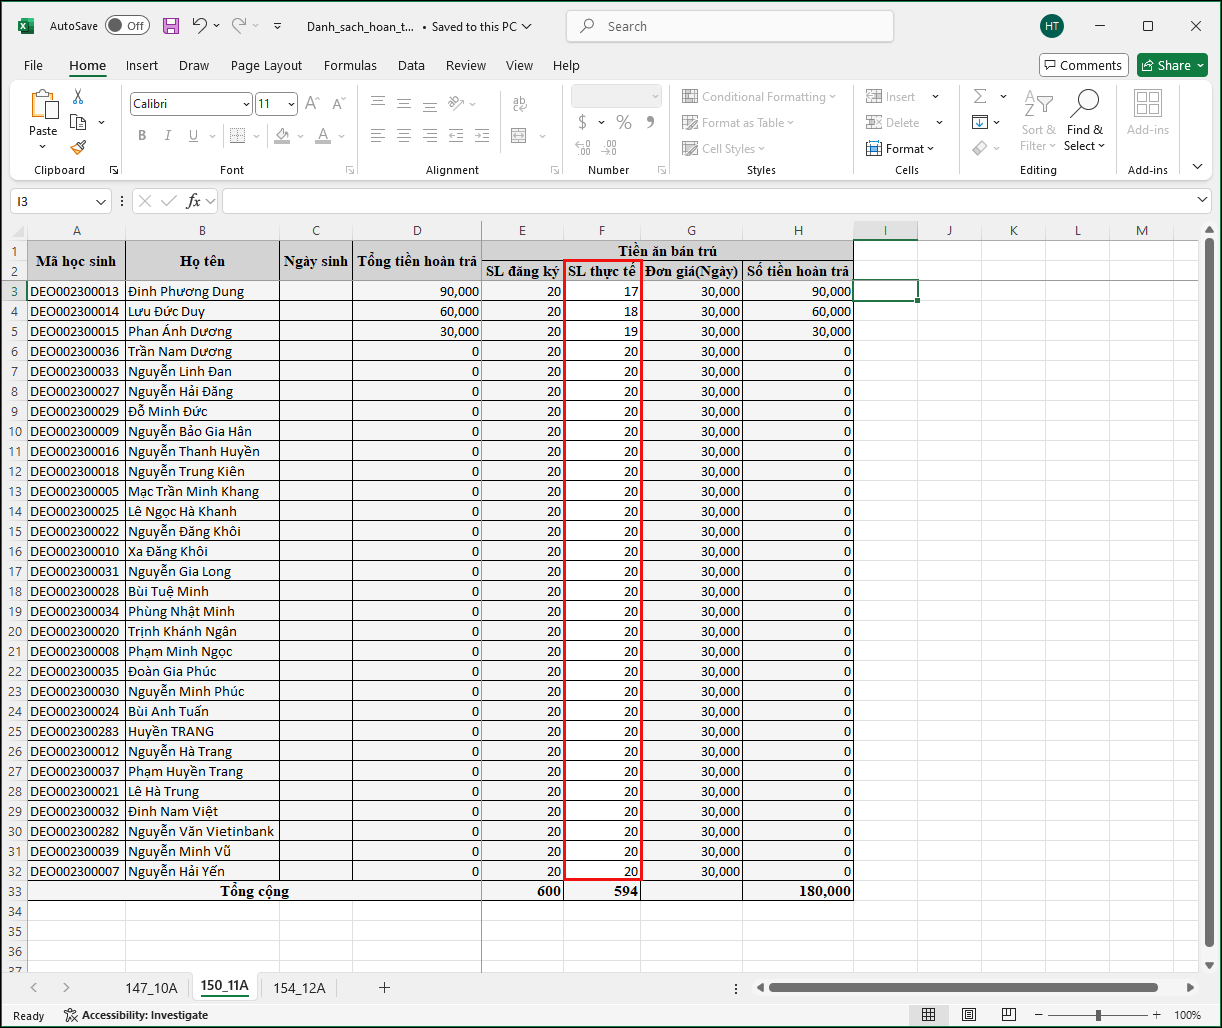
Task: Open the Format cells dropdown
Action: [x=900, y=149]
